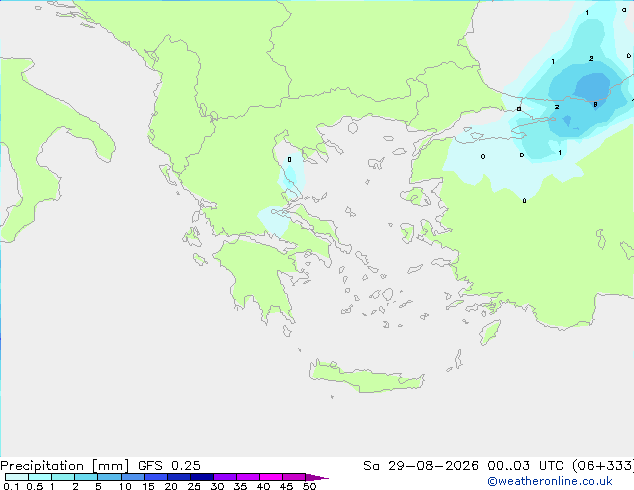Select the 15 mm legend color swatch
The width and height of the screenshot is (634, 490).
(x=155, y=477)
